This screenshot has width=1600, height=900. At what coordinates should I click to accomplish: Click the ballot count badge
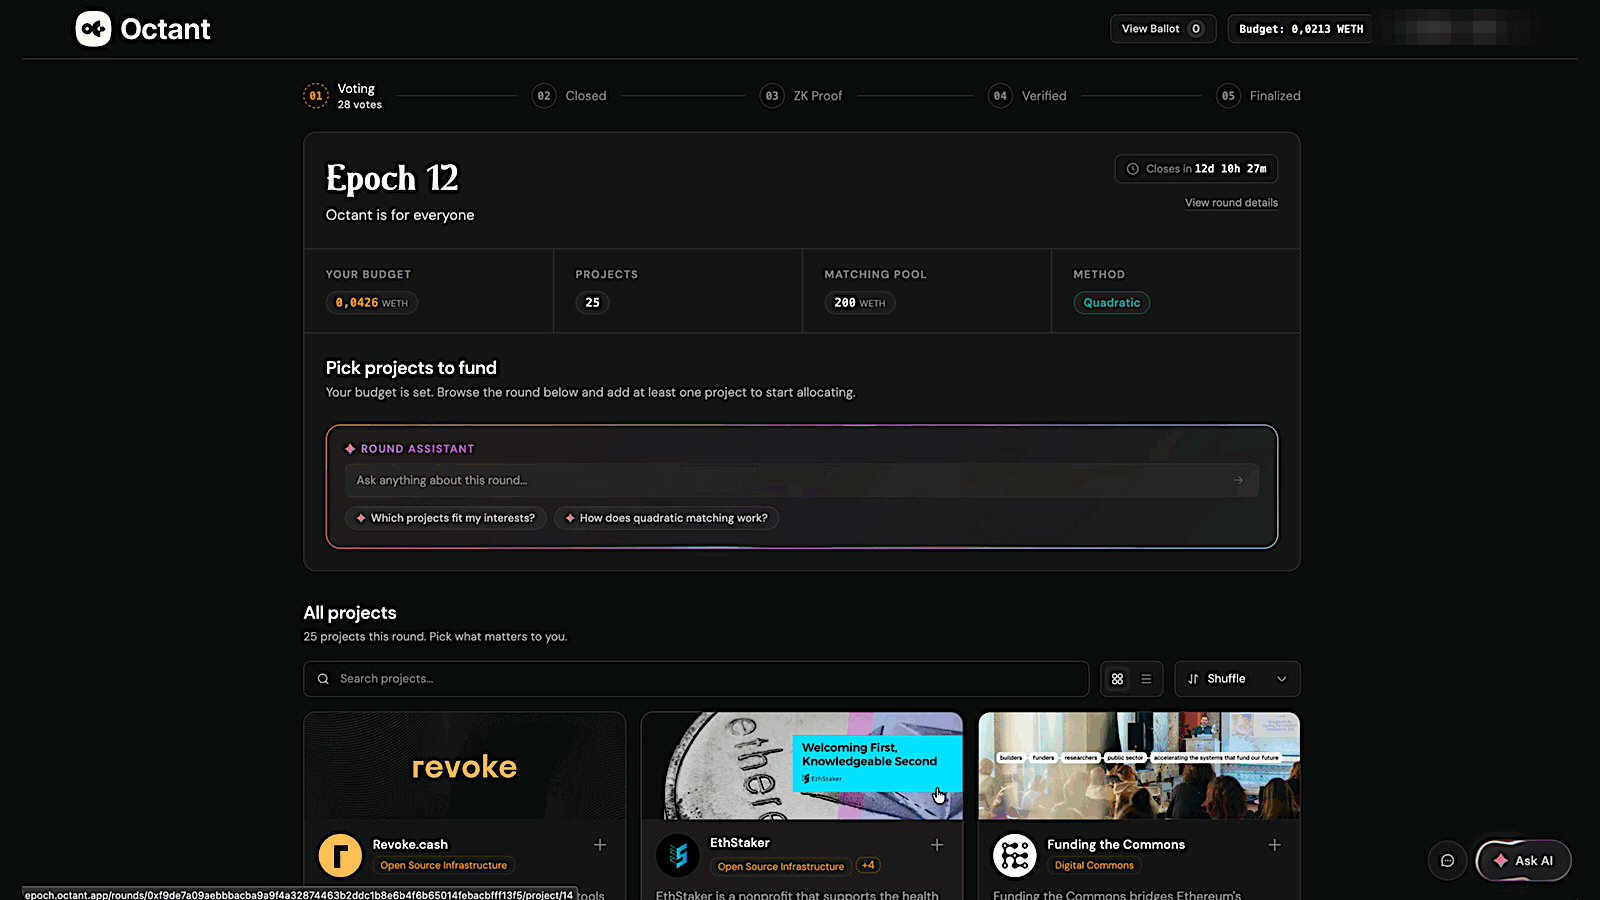1195,29
